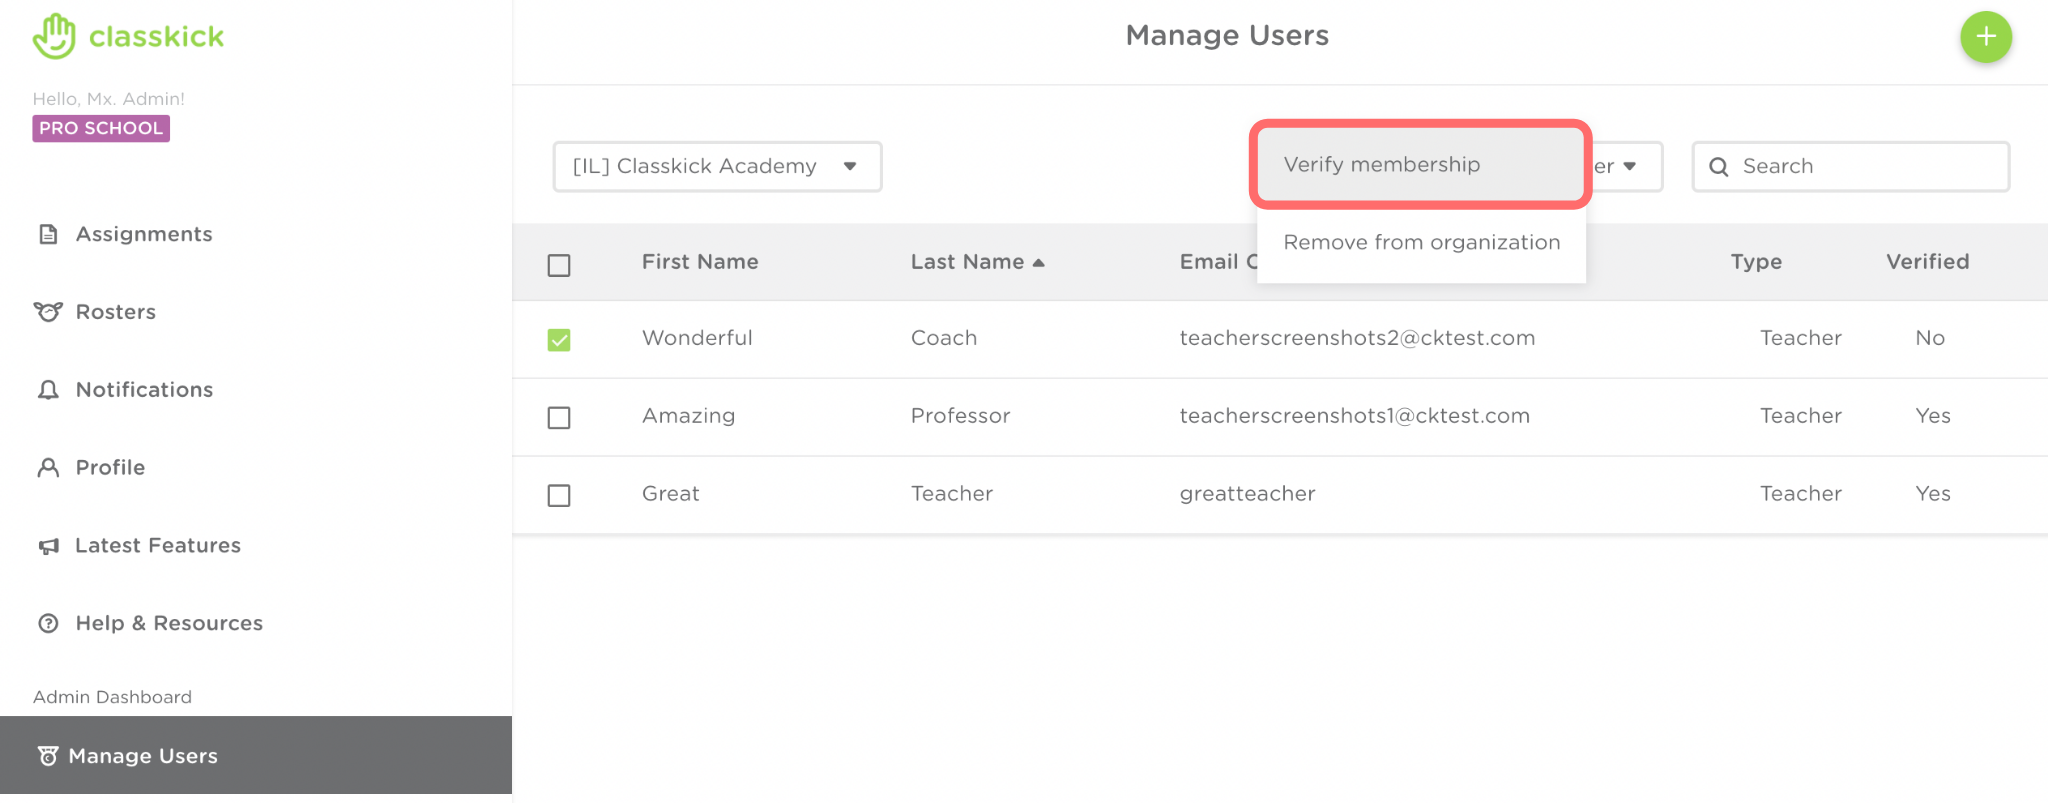2048x803 pixels.
Task: Expand the [IL] Classkick Academy dropdown
Action: [717, 166]
